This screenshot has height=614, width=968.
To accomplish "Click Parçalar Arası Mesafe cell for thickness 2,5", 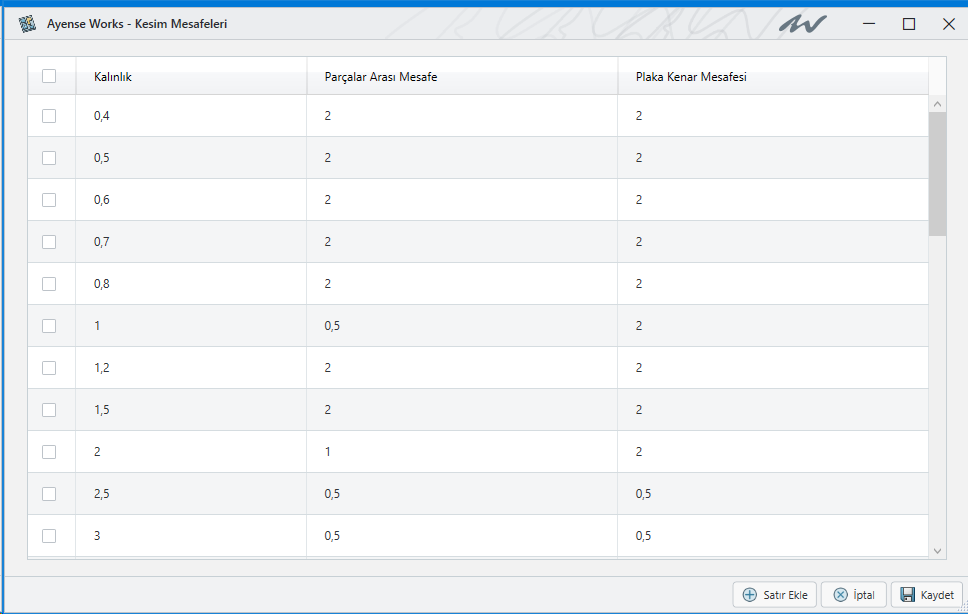I will 462,494.
